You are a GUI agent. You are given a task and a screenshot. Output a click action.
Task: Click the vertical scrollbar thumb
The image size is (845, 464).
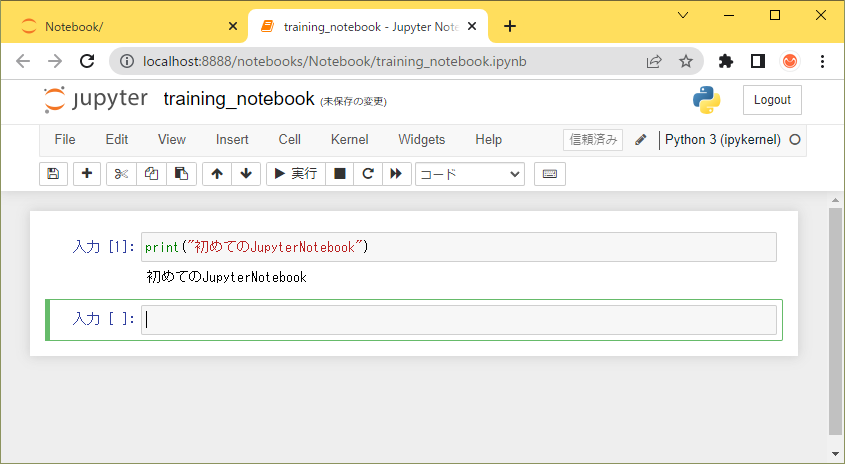coord(835,321)
